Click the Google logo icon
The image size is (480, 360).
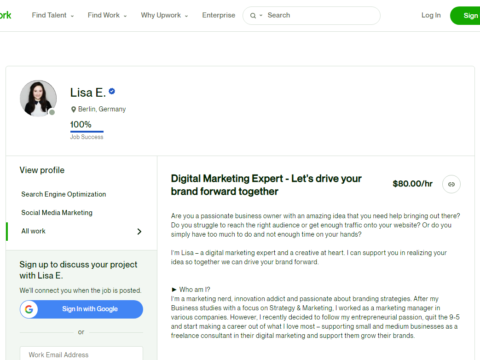(29, 309)
